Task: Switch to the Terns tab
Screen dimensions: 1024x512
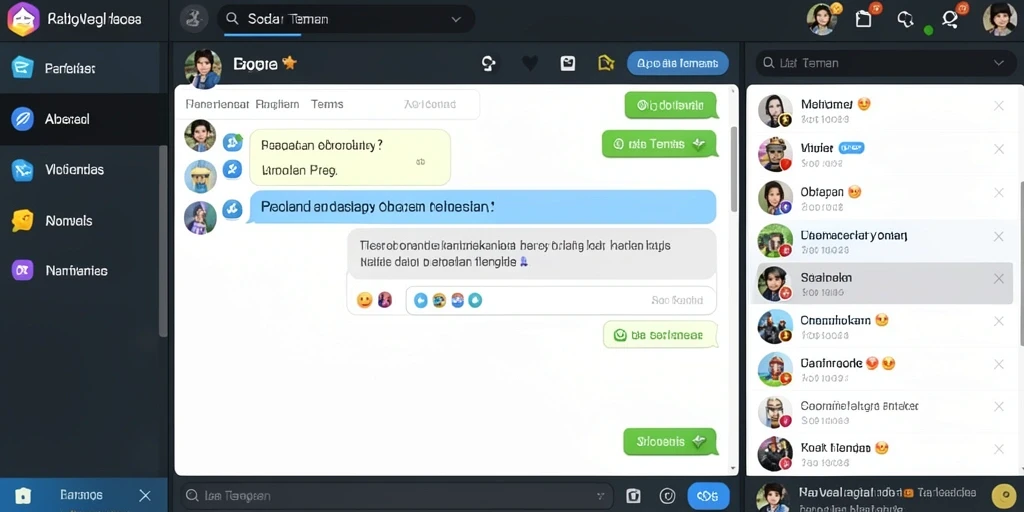Action: point(327,104)
